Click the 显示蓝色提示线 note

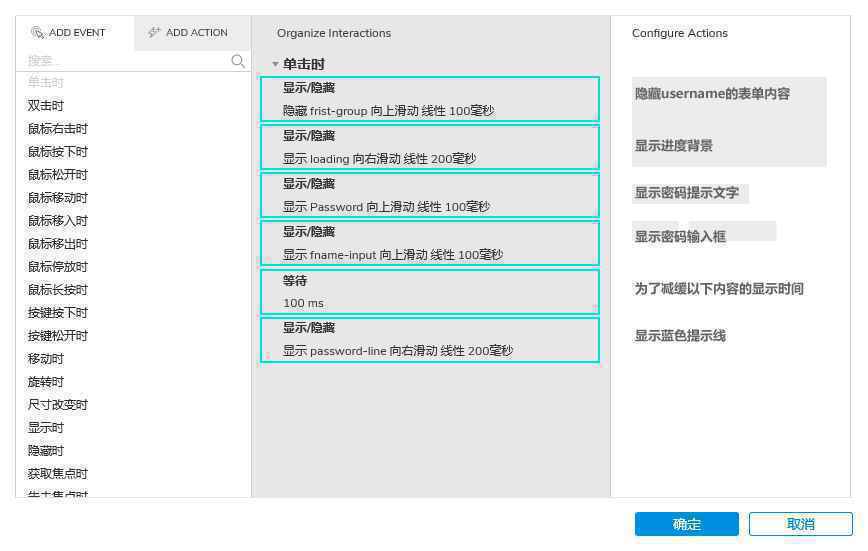pyautogui.click(x=680, y=336)
